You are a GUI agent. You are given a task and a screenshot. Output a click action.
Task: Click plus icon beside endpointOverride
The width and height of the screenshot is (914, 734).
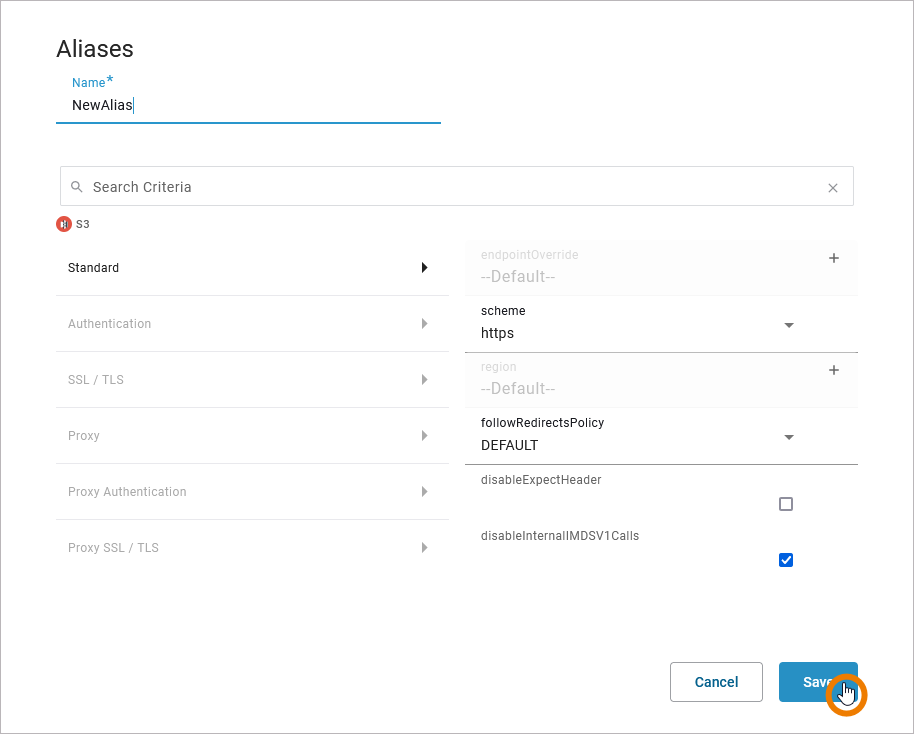(834, 258)
